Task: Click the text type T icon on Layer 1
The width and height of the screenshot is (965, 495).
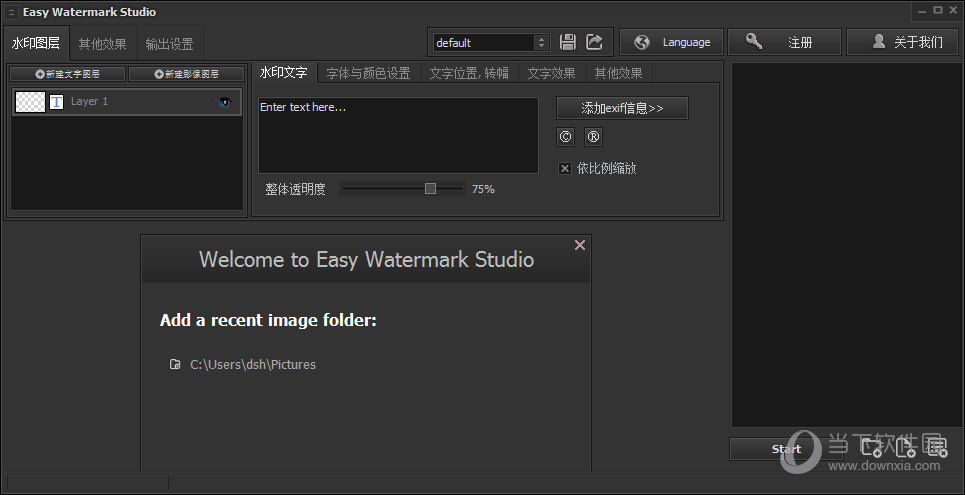Action: (56, 102)
